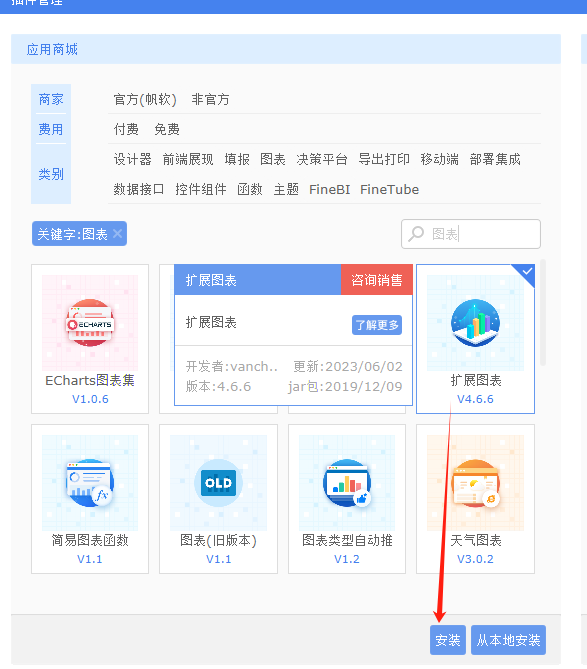Click the 天气图表 plugin icon
Viewport: 587px width, 669px height.
[475, 483]
